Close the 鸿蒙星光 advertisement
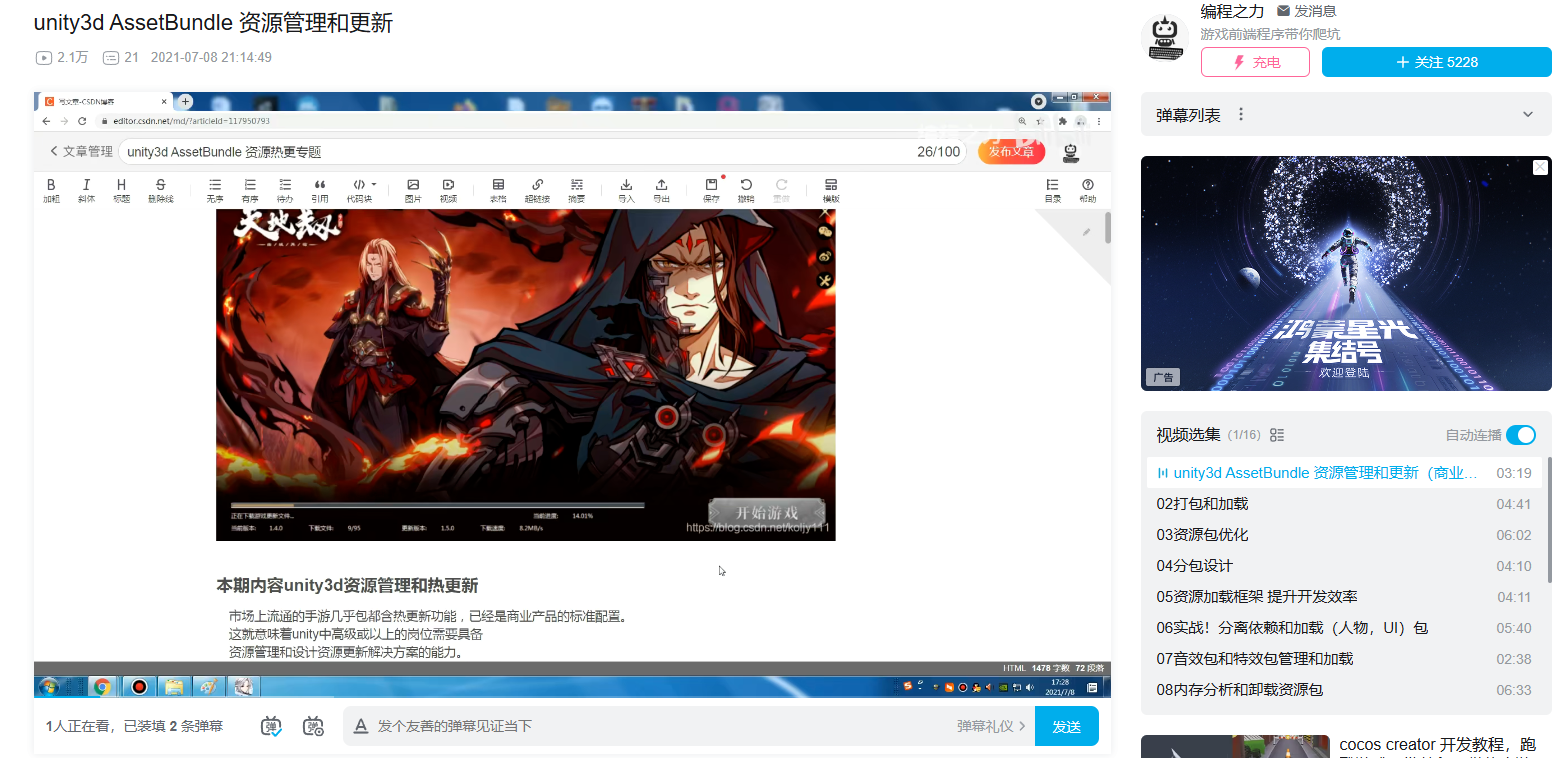The height and width of the screenshot is (758, 1561). (x=1540, y=167)
